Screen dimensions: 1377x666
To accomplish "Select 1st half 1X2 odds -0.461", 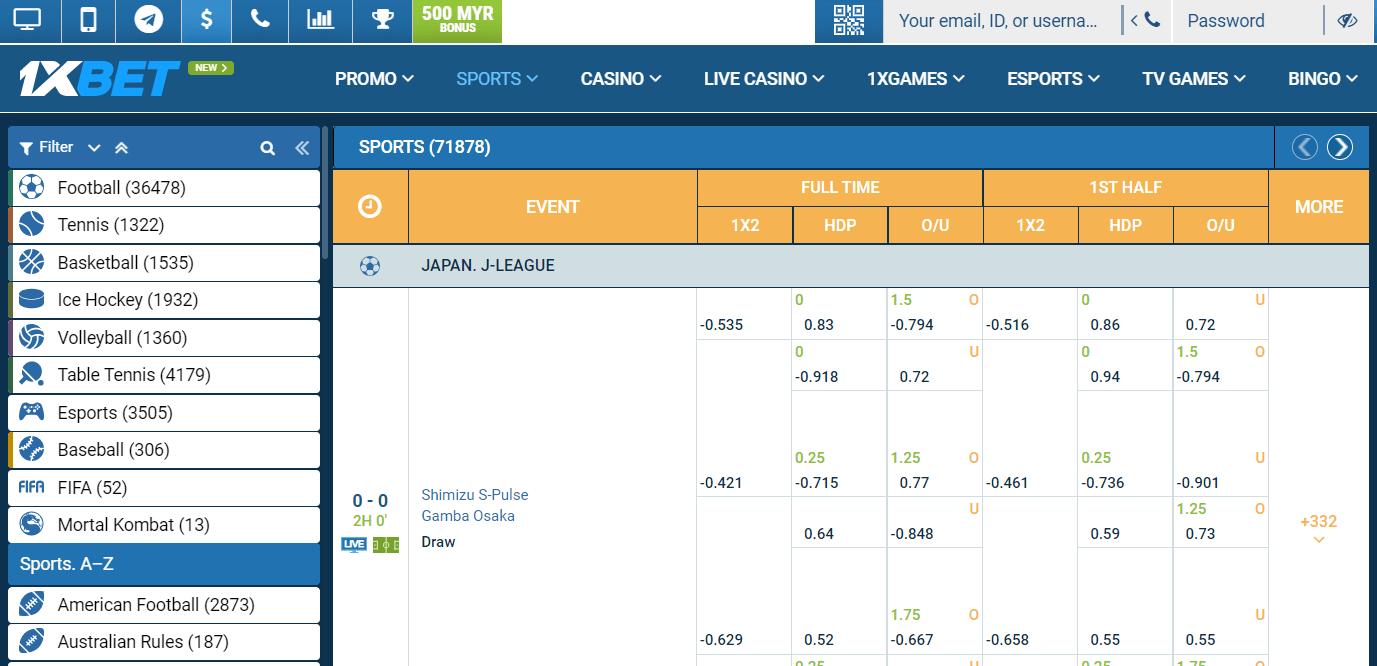I will pos(1007,483).
